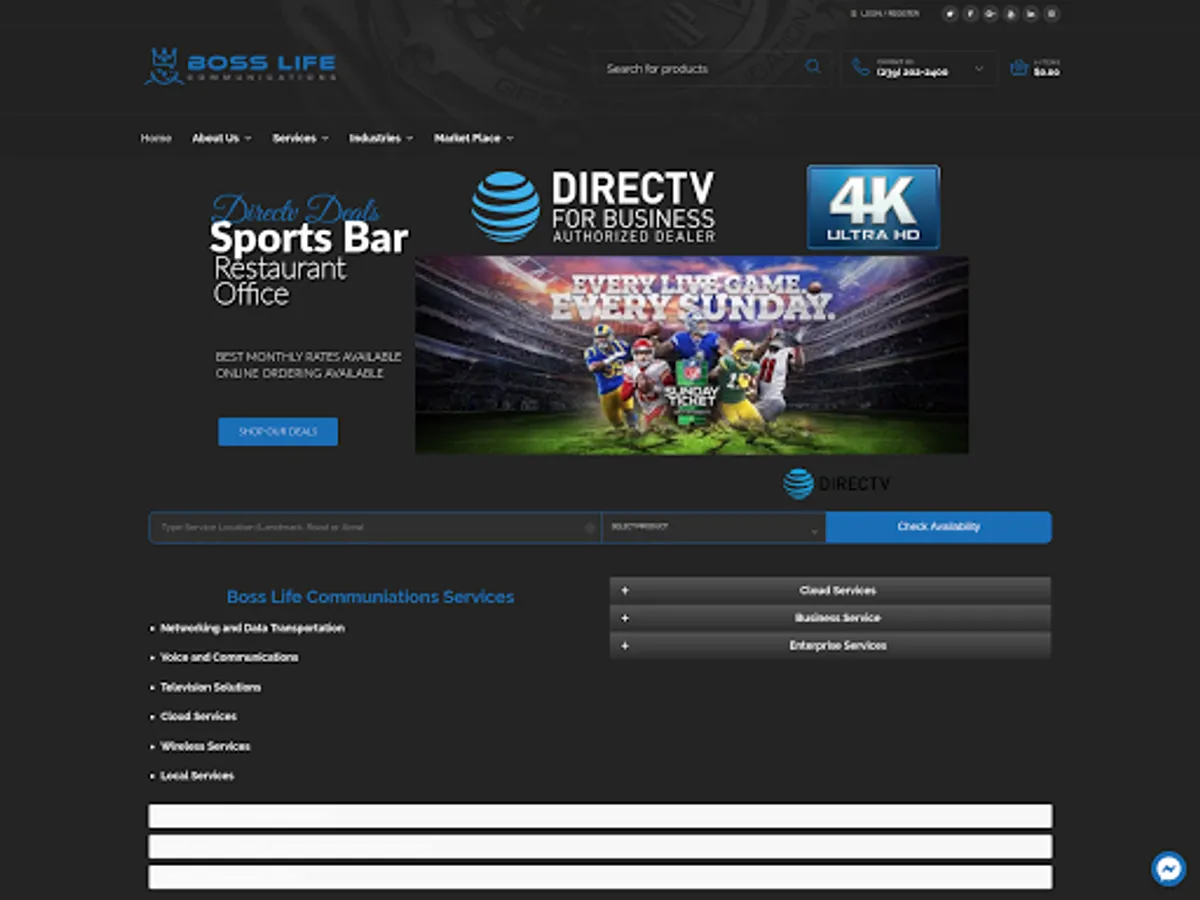Screen dimensions: 1200x900
Task: Click plus icon beside Enterprise Services
Action: tap(625, 646)
